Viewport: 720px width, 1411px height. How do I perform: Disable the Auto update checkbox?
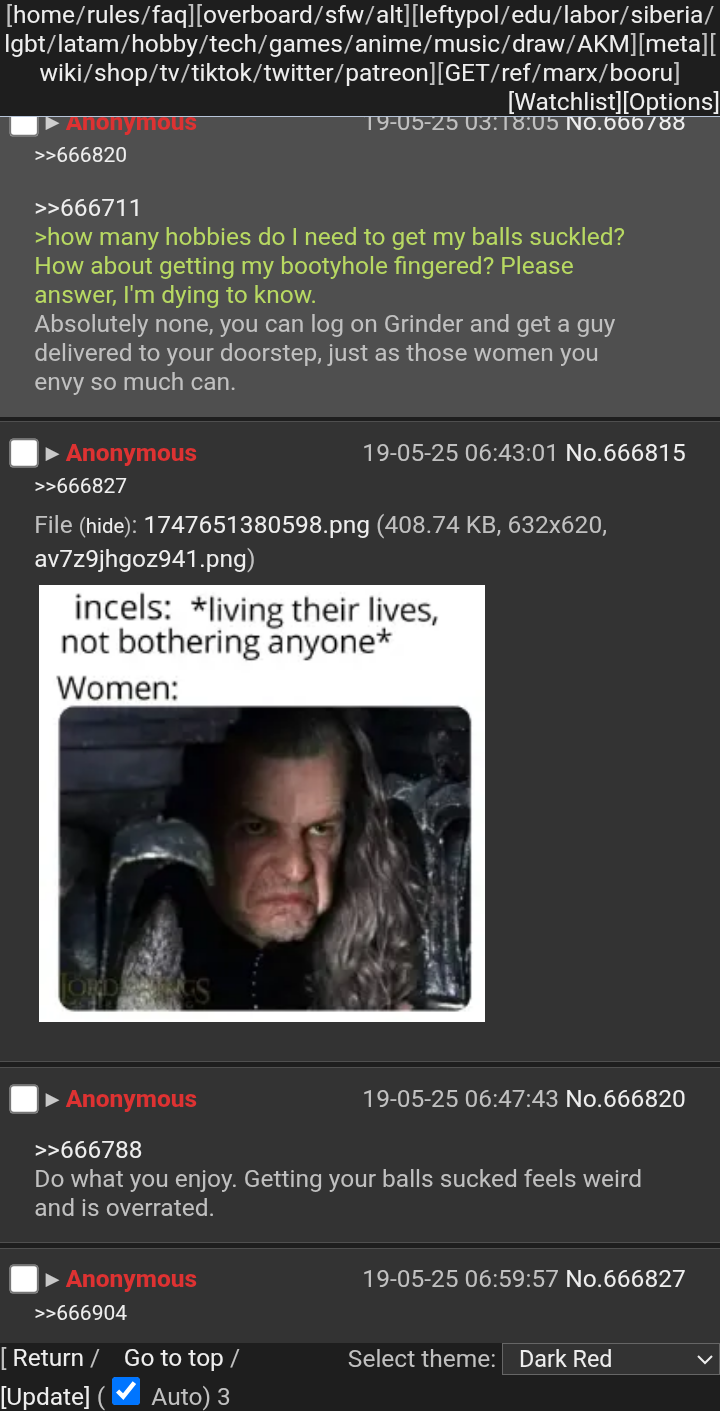(x=126, y=1391)
